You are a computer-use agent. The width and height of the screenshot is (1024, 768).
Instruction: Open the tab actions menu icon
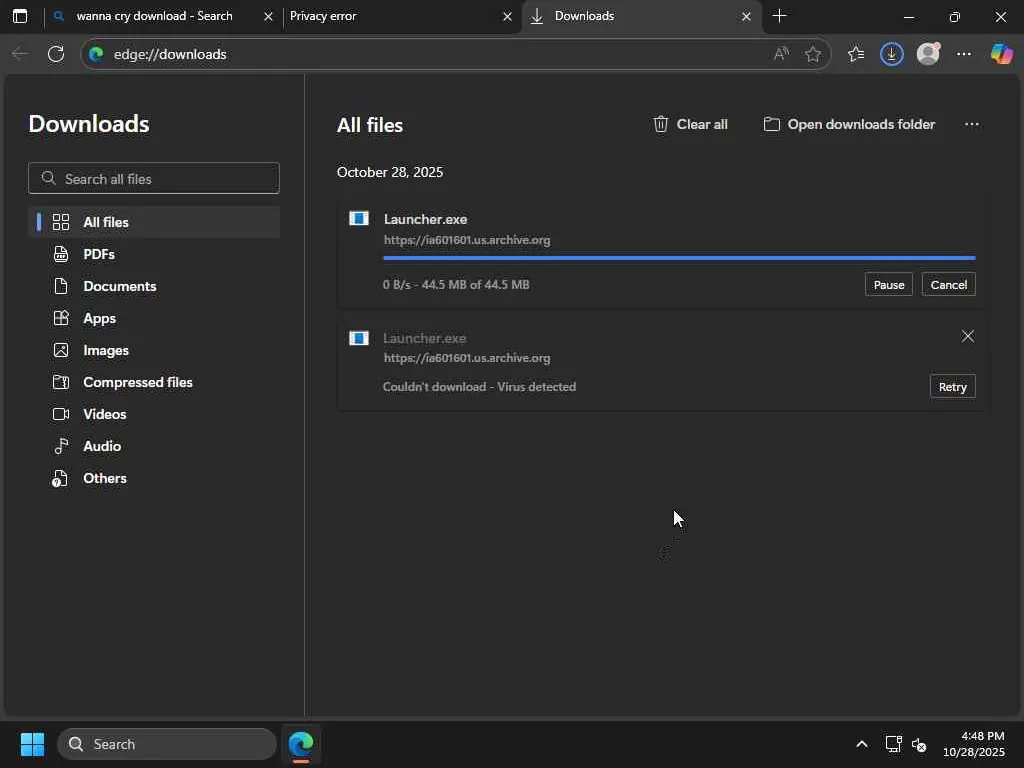click(20, 16)
